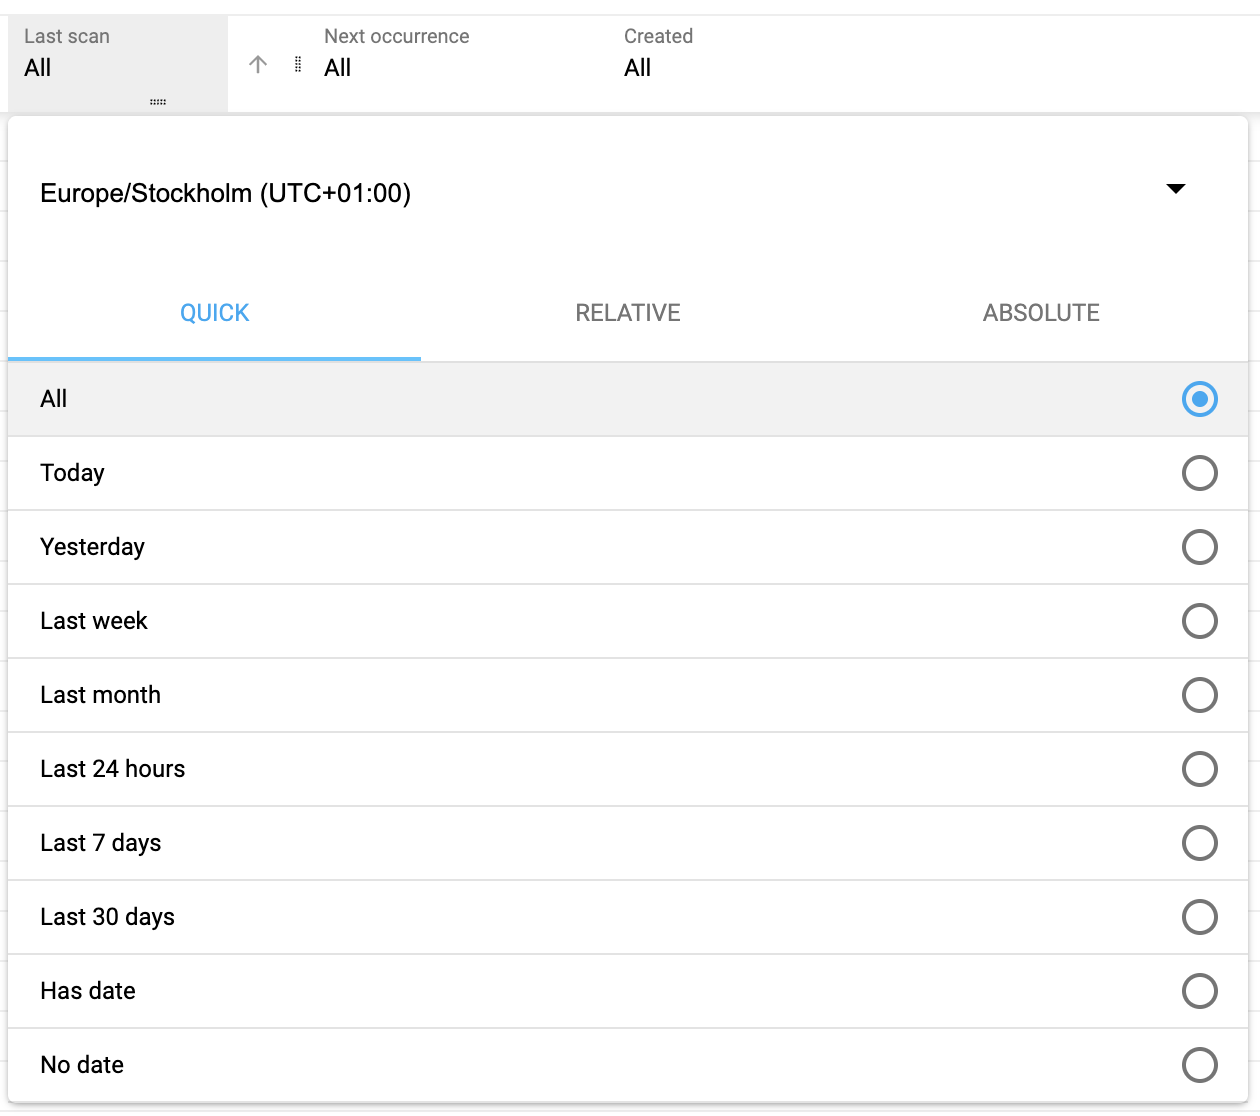Screen dimensions: 1260x1116
Task: Click the resize grip below Last scan
Action: click(x=158, y=101)
